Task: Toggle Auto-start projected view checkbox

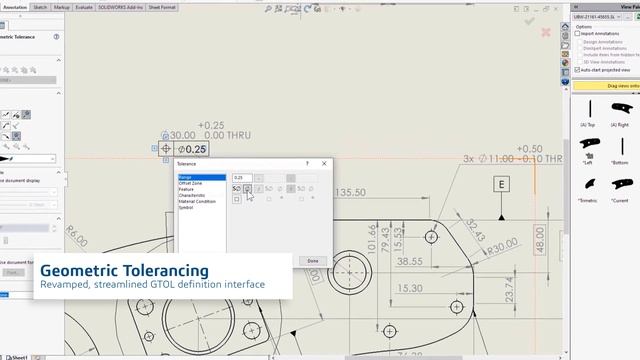Action: (577, 70)
